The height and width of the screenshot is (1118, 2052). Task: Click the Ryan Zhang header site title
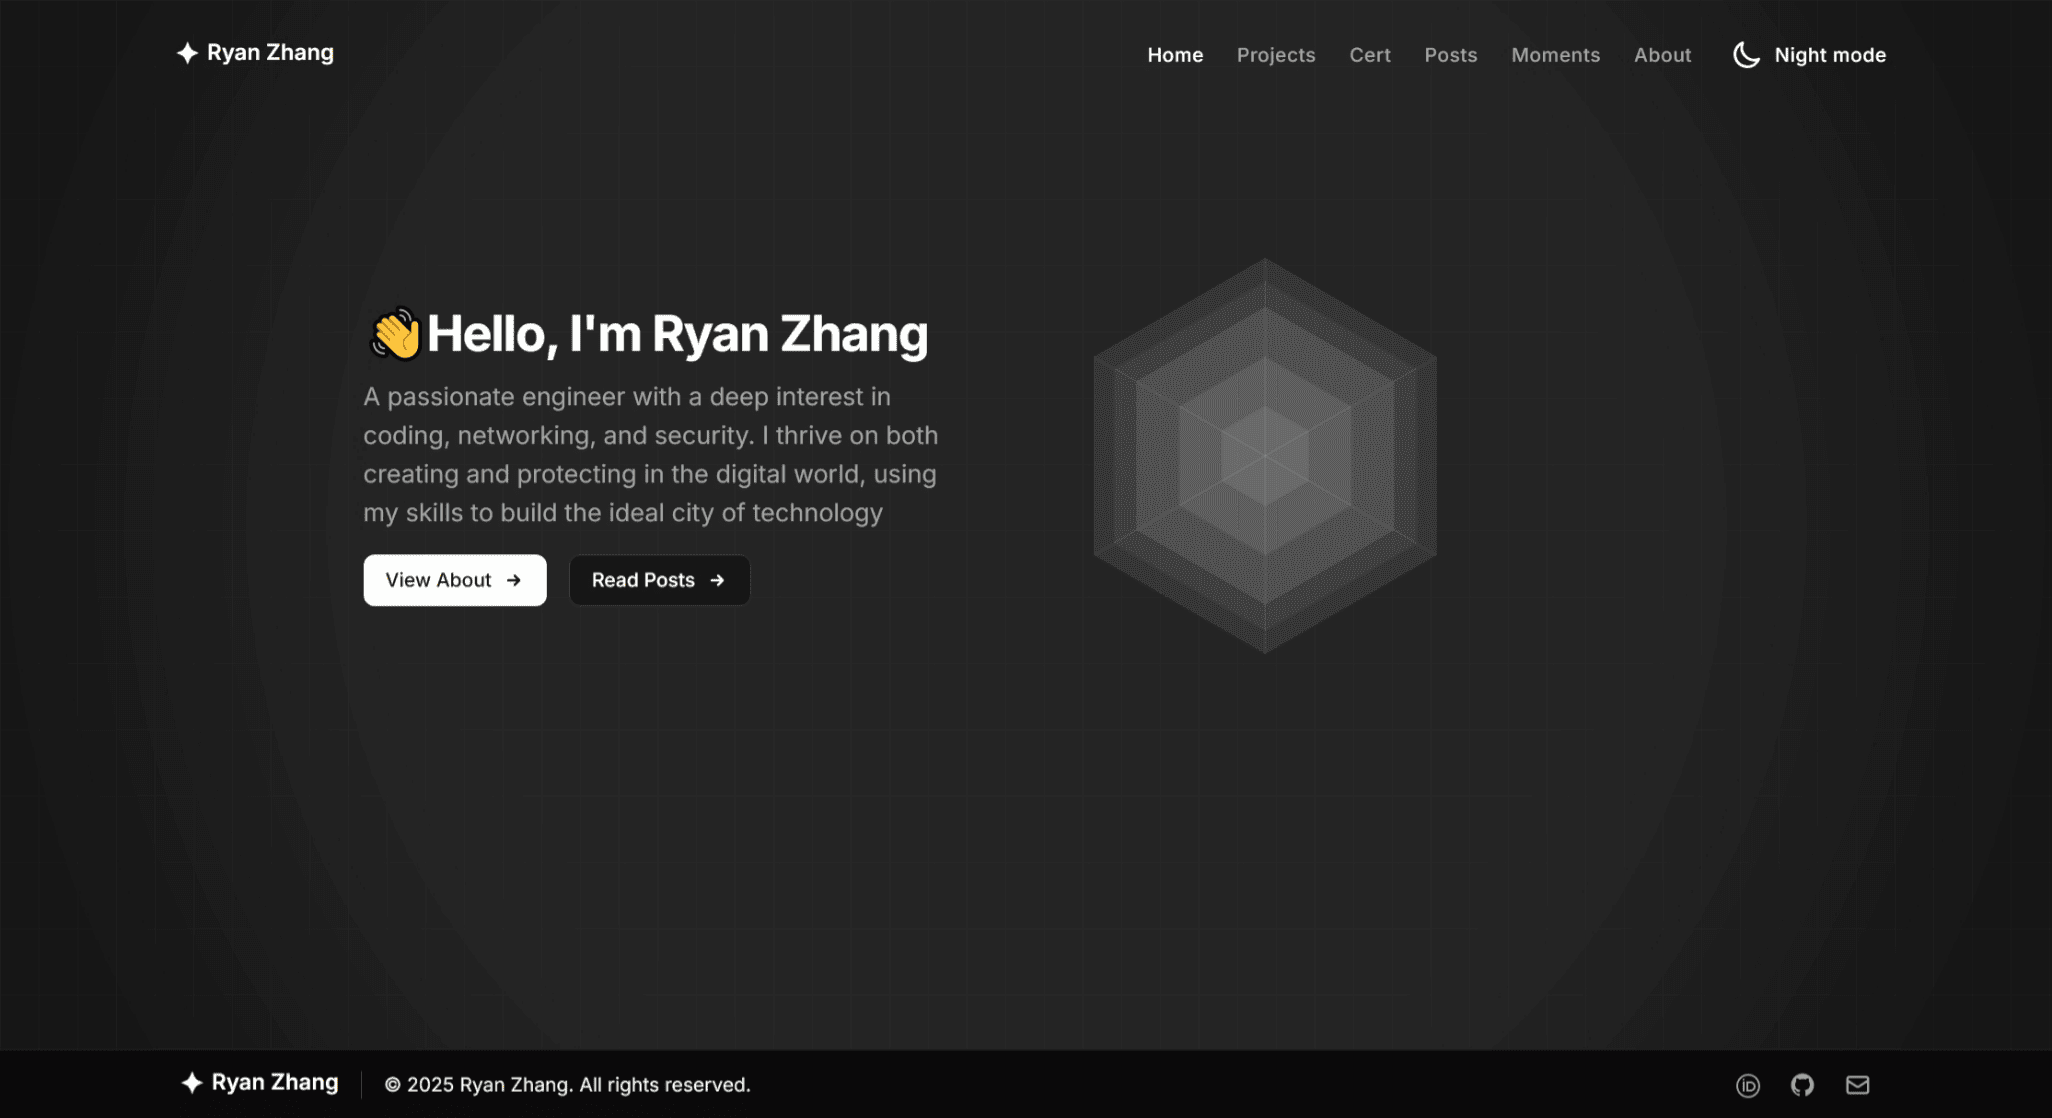(270, 53)
